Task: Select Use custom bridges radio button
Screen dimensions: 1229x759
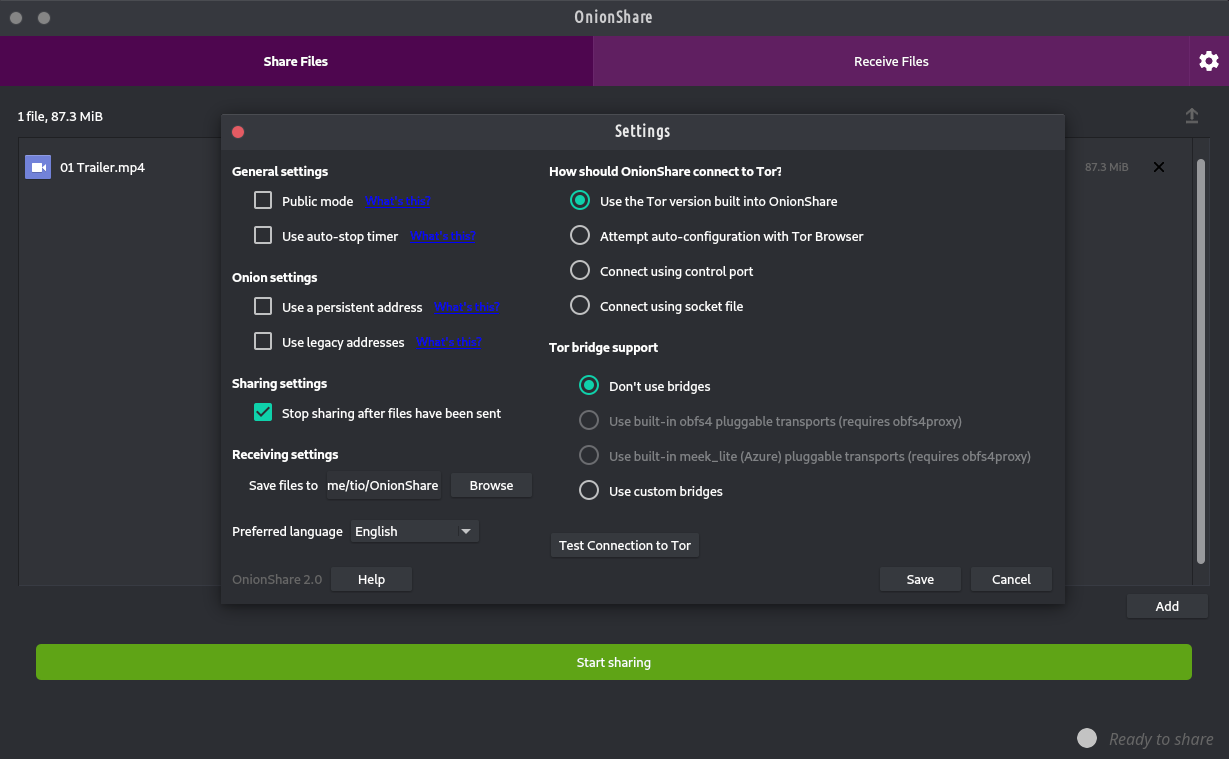Action: (590, 491)
